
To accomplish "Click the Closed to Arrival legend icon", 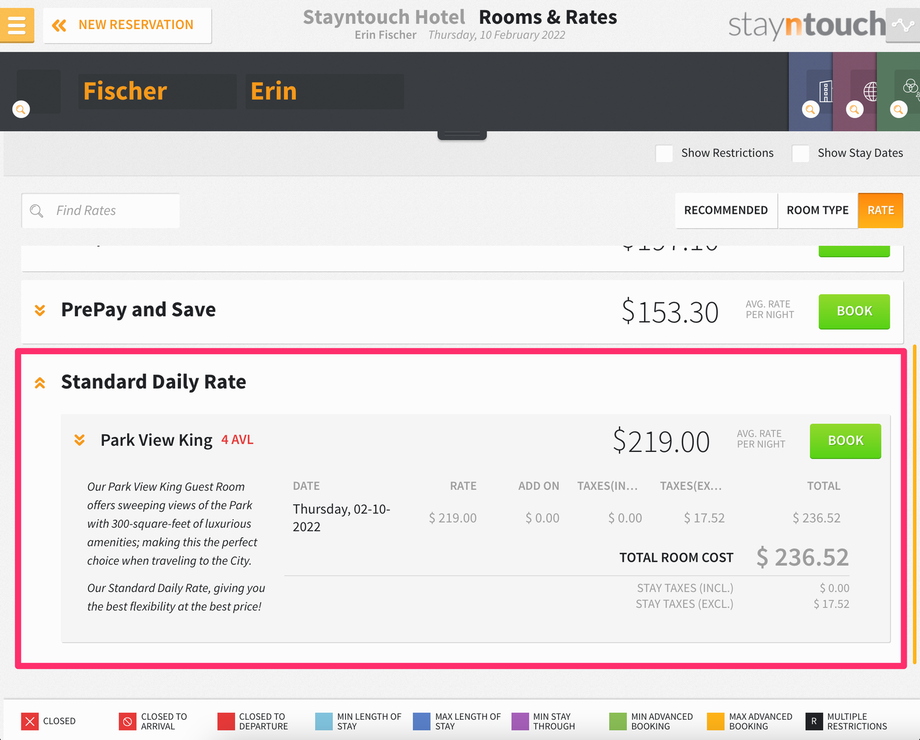I will (x=127, y=721).
